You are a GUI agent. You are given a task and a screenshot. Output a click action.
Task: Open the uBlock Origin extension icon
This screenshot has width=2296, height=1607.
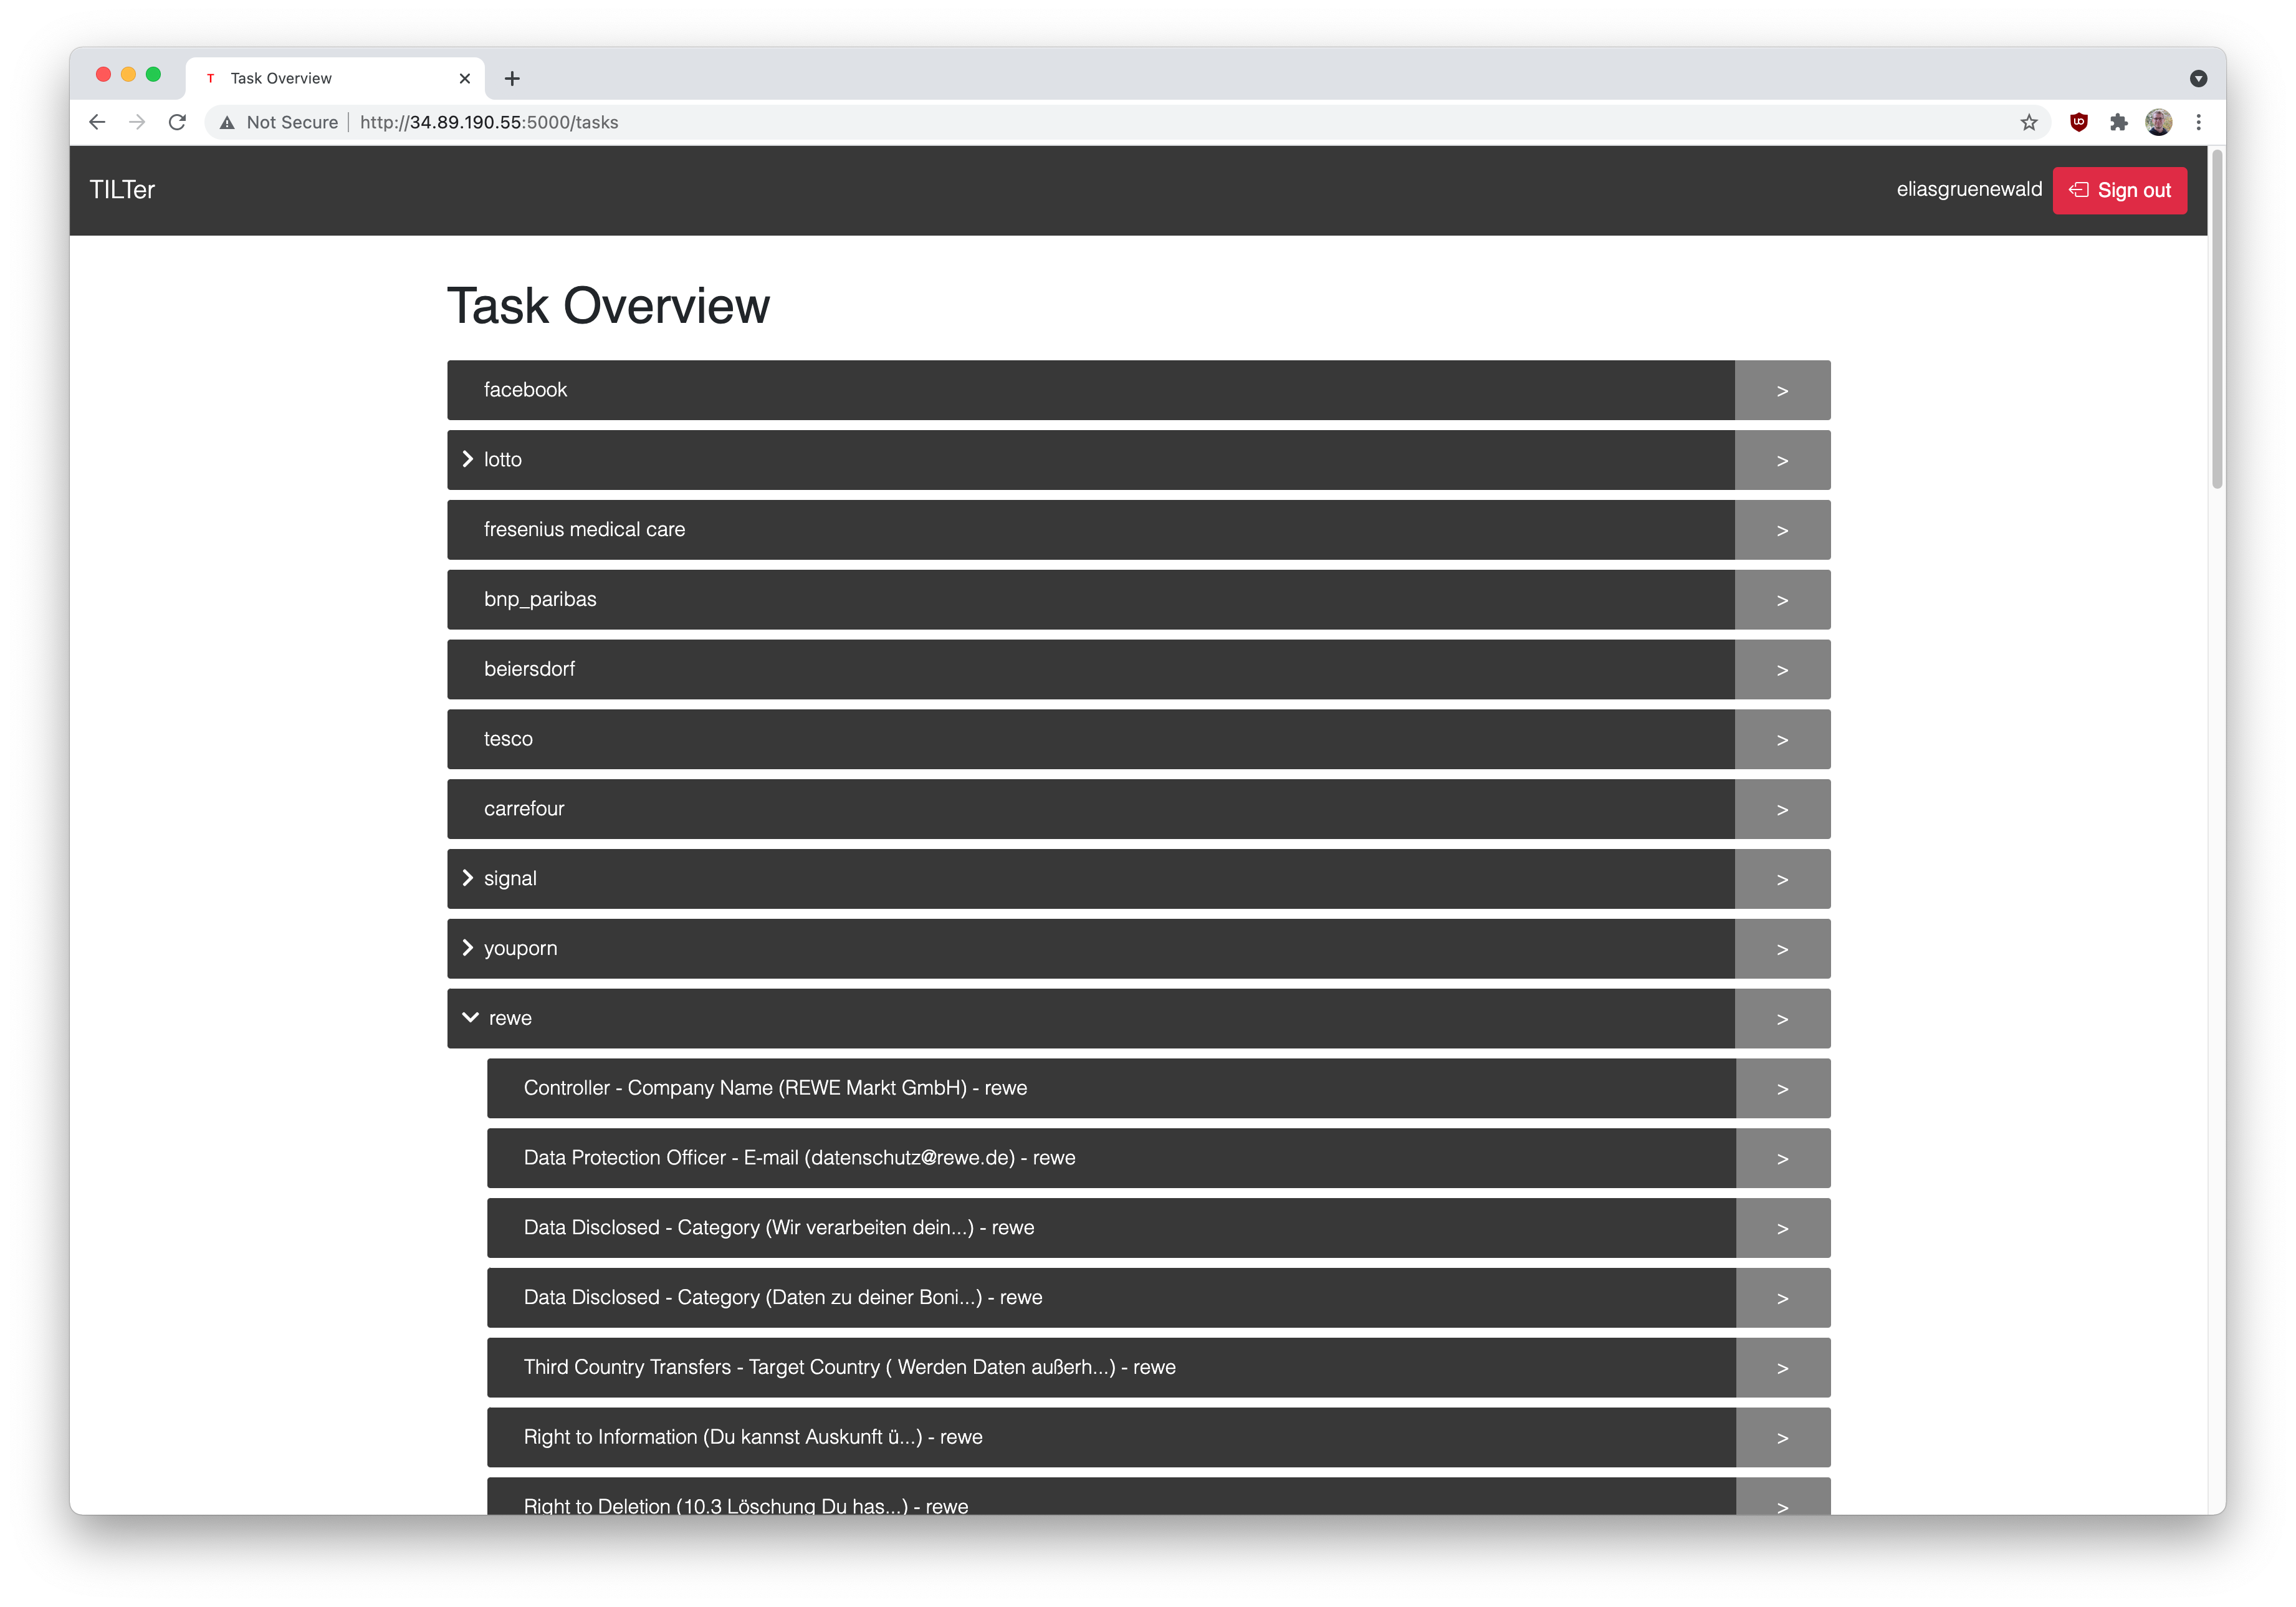tap(2078, 122)
